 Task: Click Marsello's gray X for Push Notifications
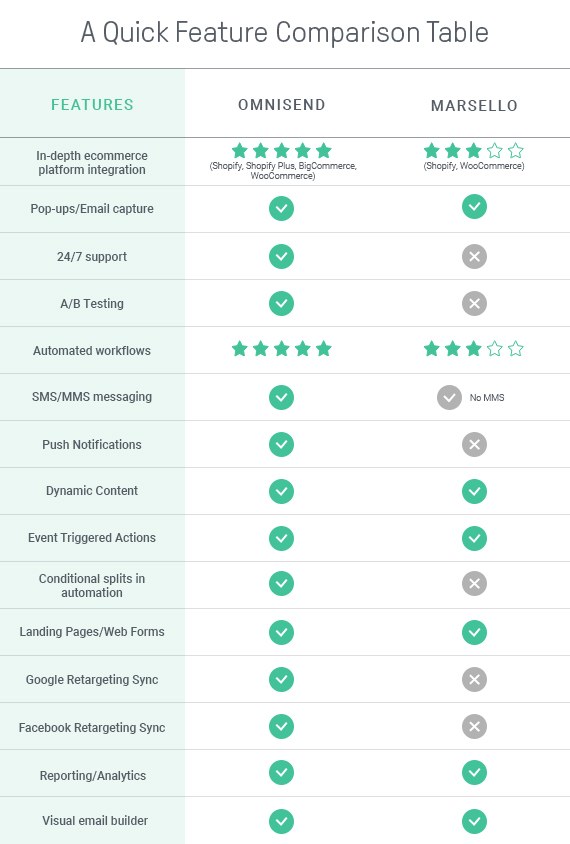click(x=474, y=444)
